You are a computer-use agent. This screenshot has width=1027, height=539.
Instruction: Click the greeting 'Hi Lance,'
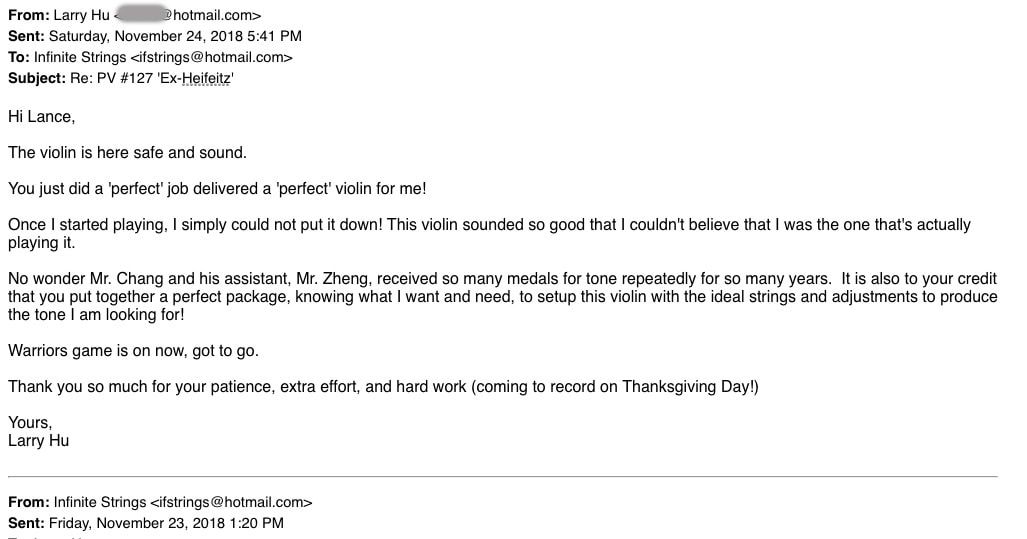coord(41,116)
